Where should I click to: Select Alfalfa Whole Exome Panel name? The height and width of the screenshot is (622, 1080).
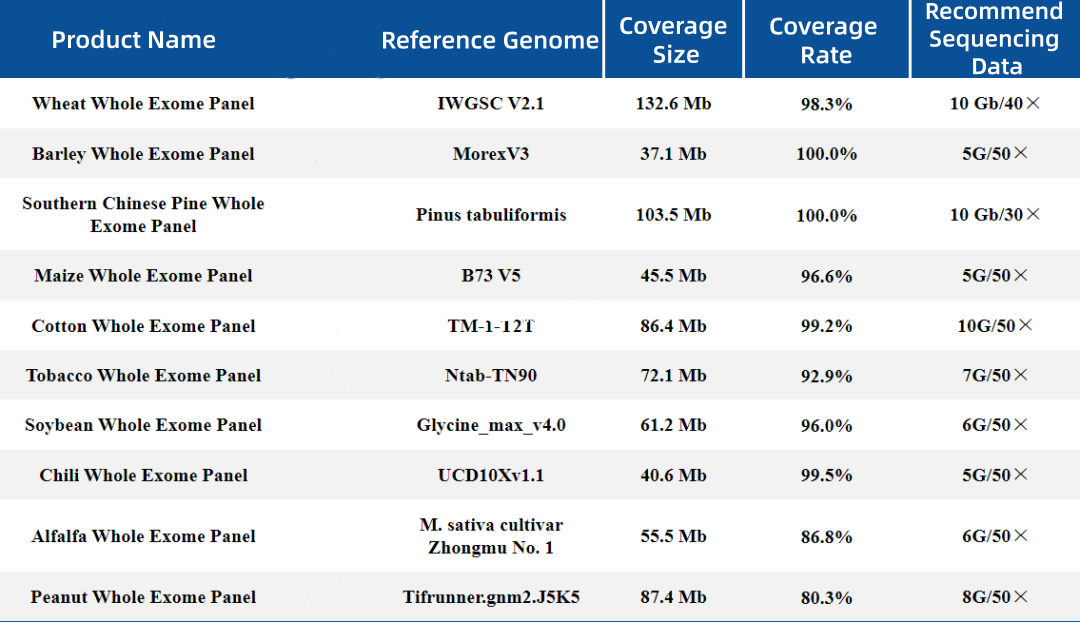tap(143, 536)
